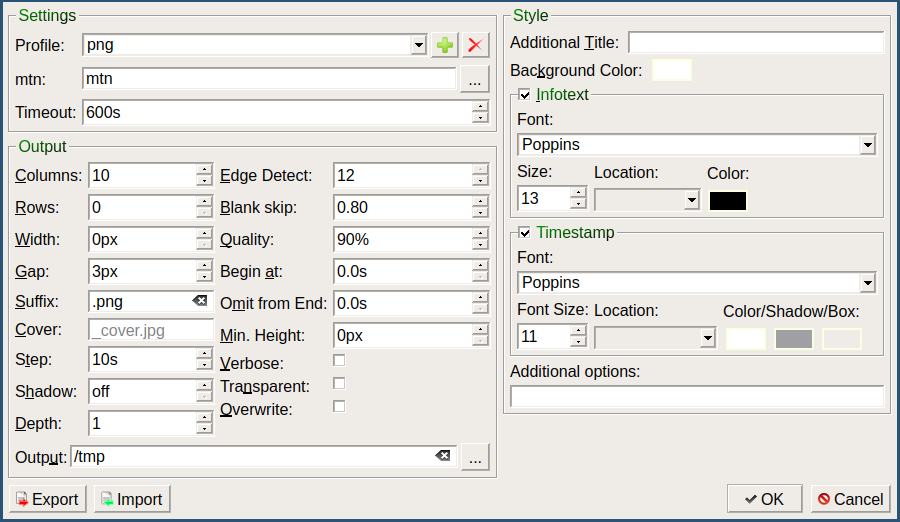Image resolution: width=900 pixels, height=522 pixels.
Task: Clear the Output path using its clear icon
Action: [443, 456]
